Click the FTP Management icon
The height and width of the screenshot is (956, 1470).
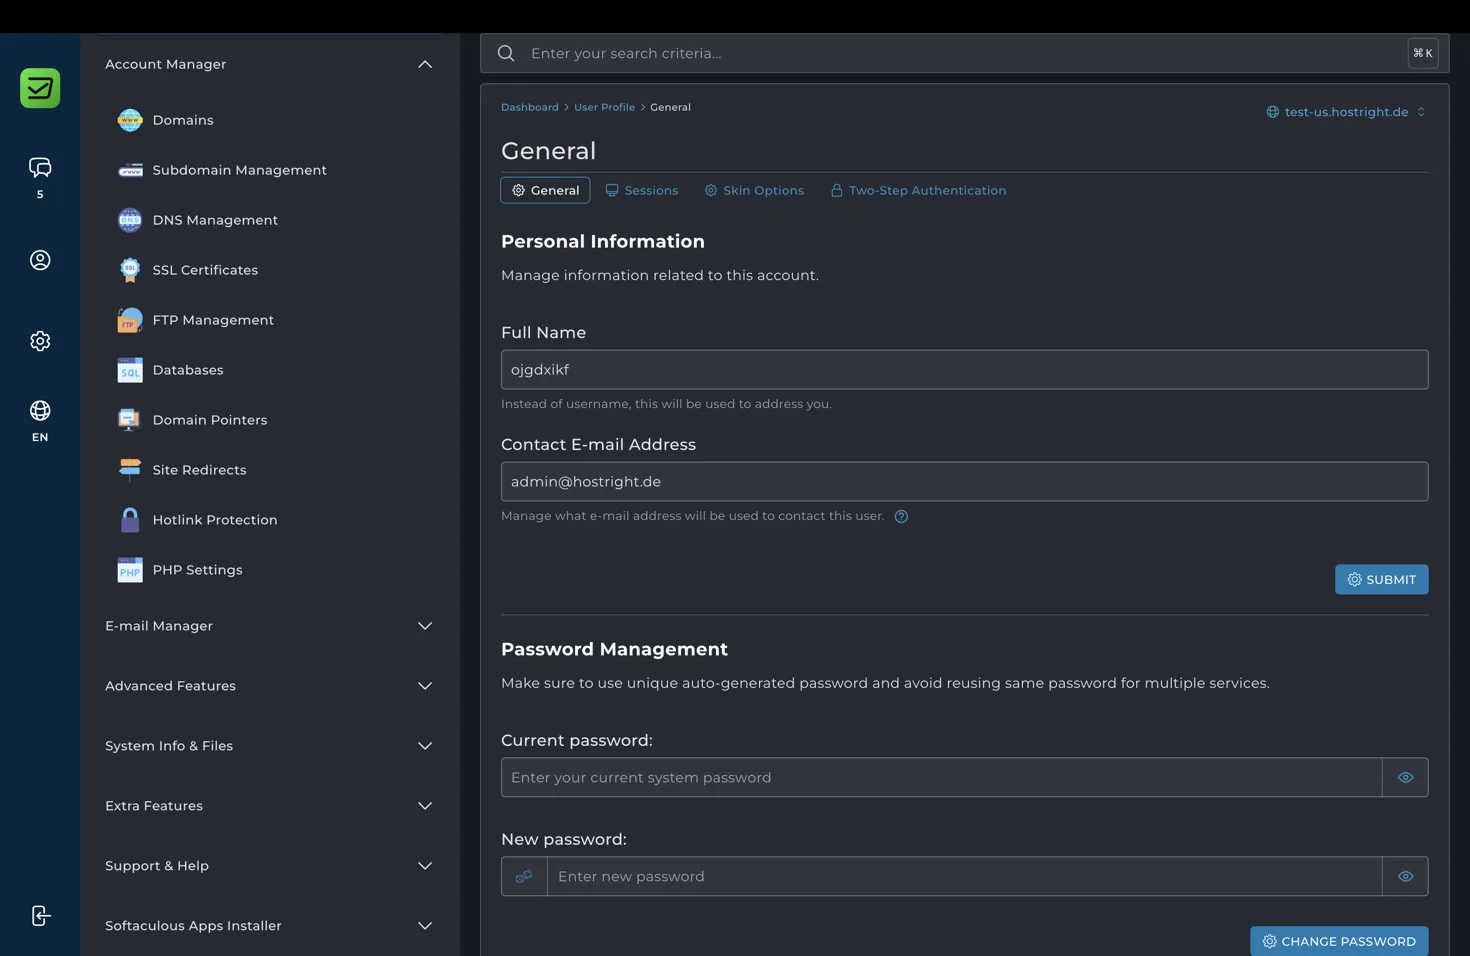[x=130, y=320]
